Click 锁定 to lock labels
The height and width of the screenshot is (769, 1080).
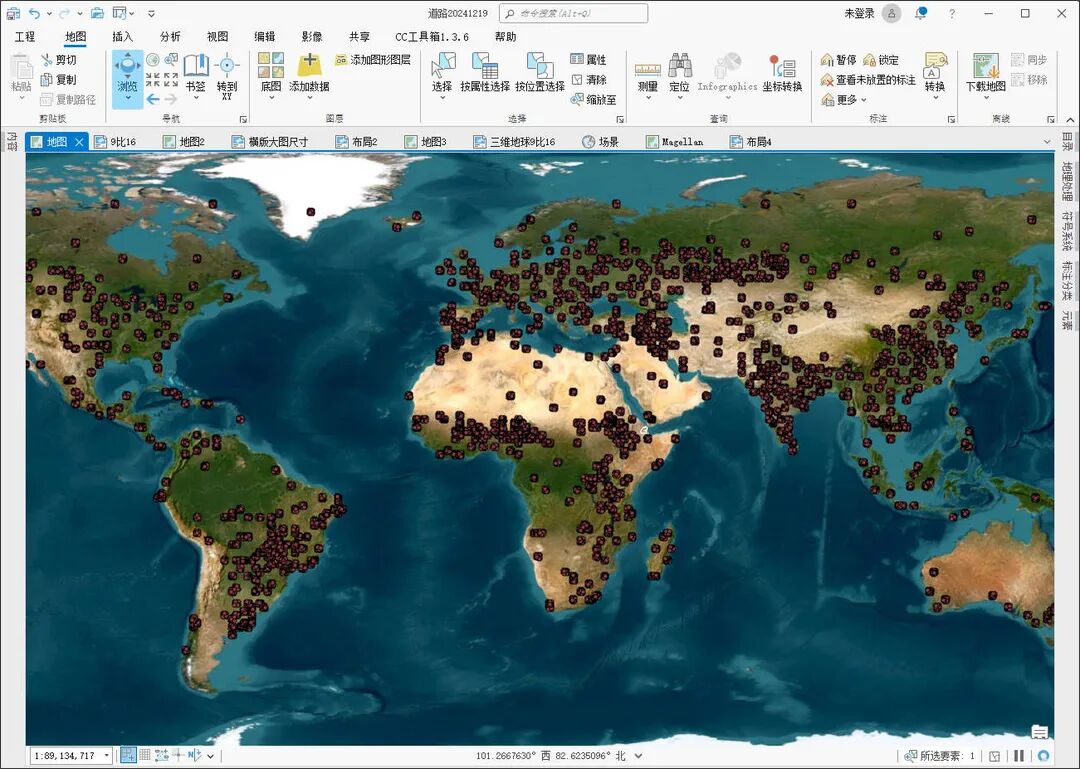tap(881, 60)
